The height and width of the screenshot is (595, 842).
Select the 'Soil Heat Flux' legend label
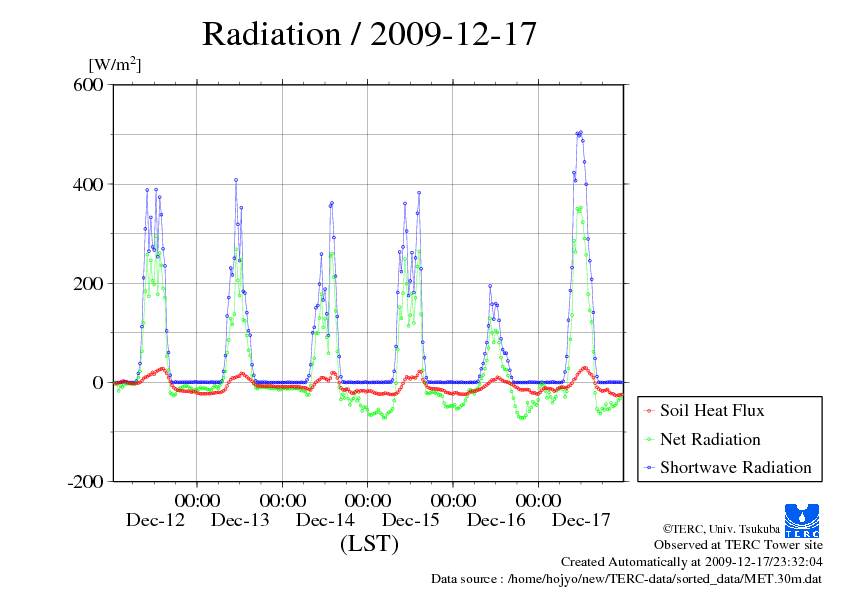coord(712,411)
